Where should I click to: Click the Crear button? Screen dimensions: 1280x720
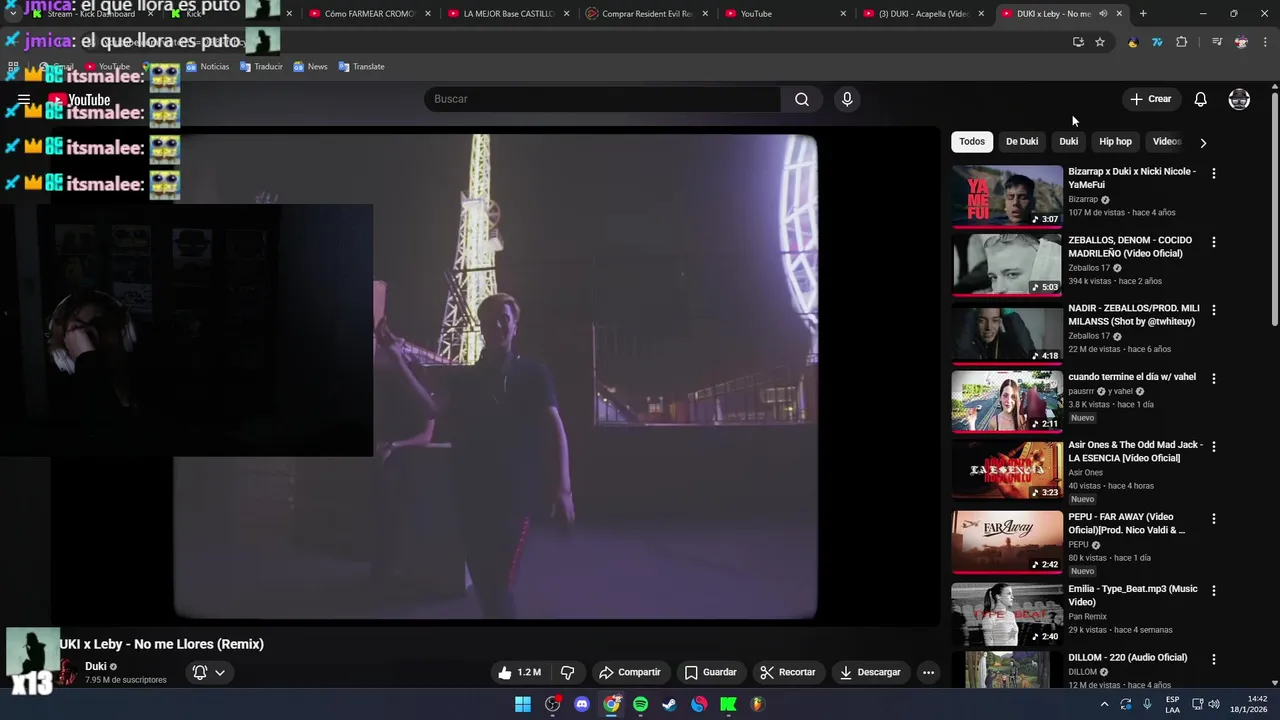[x=1151, y=99]
